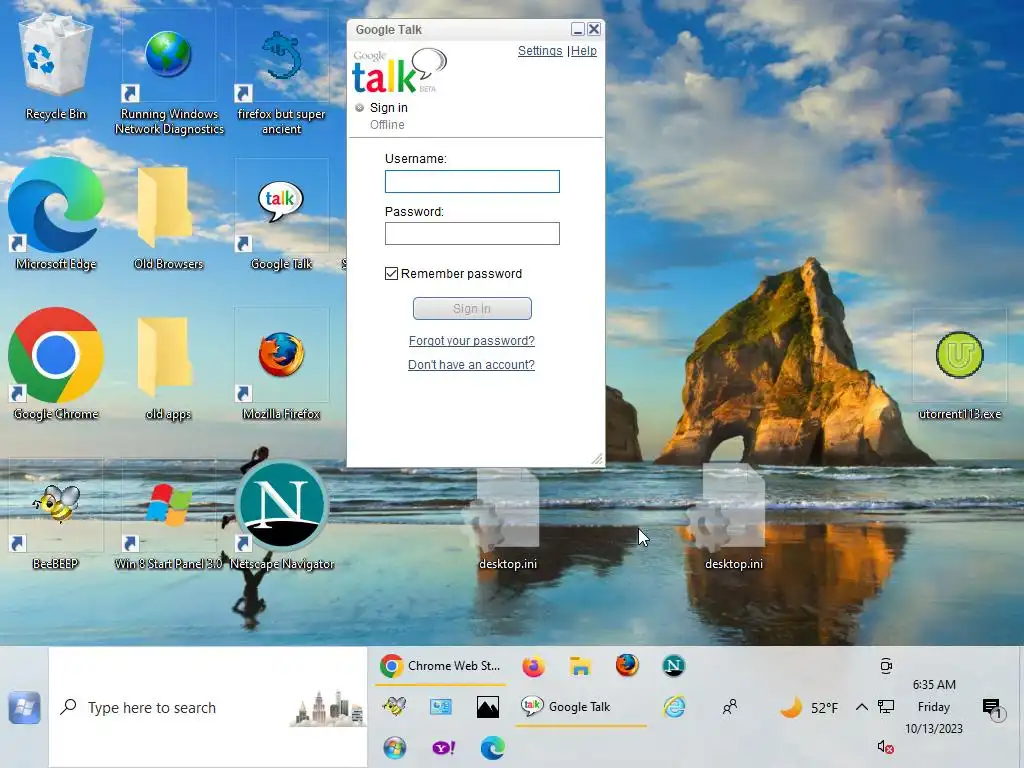
Task: Uncheck Remember password checkbox
Action: (x=391, y=274)
